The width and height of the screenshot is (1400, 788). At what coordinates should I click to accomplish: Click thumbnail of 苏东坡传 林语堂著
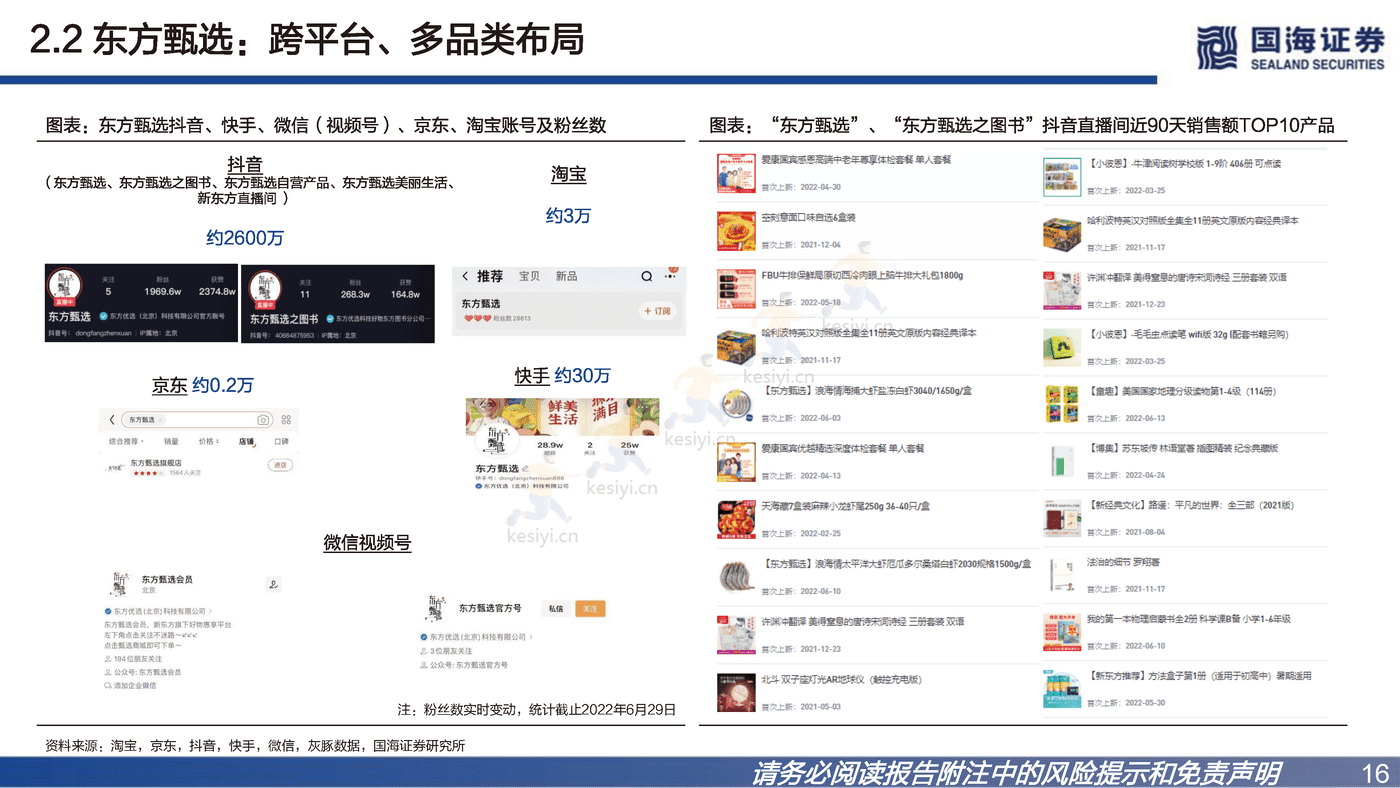coord(1062,462)
